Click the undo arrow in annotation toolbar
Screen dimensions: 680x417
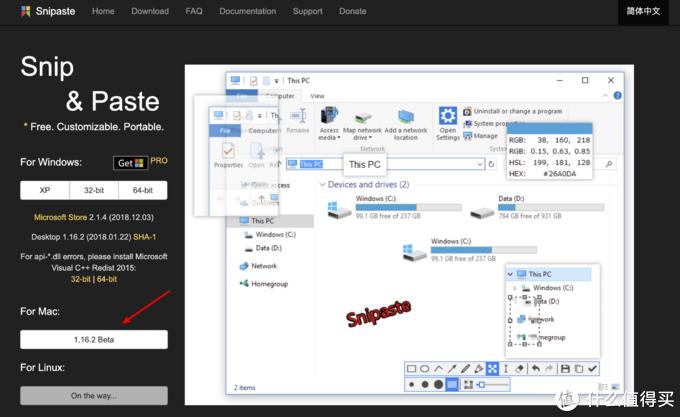coord(536,369)
